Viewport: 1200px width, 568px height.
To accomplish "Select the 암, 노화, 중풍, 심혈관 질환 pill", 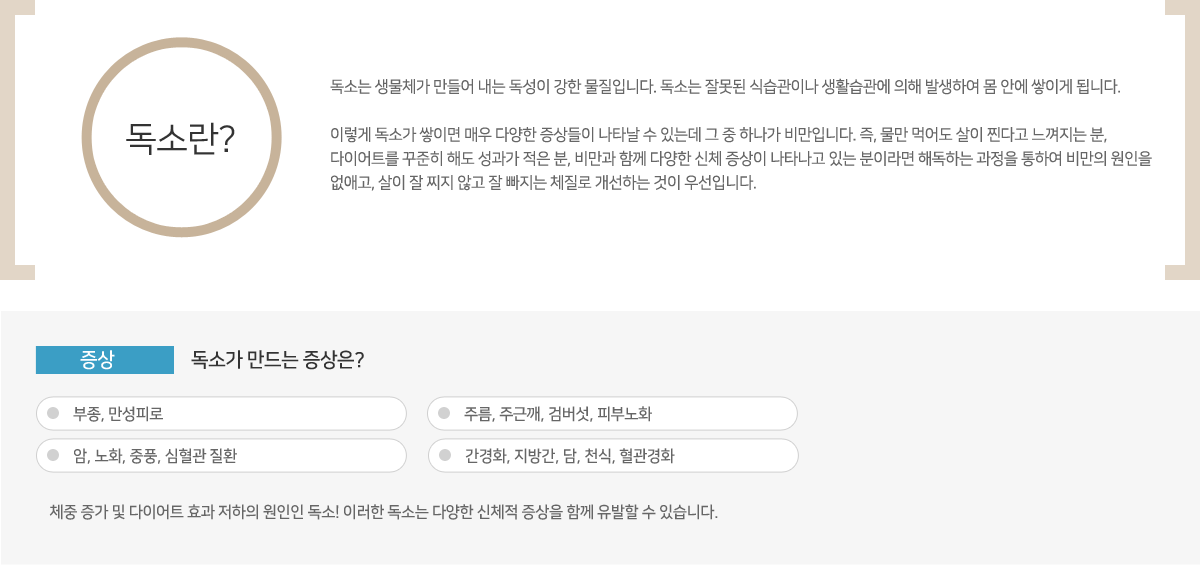I will click(221, 455).
